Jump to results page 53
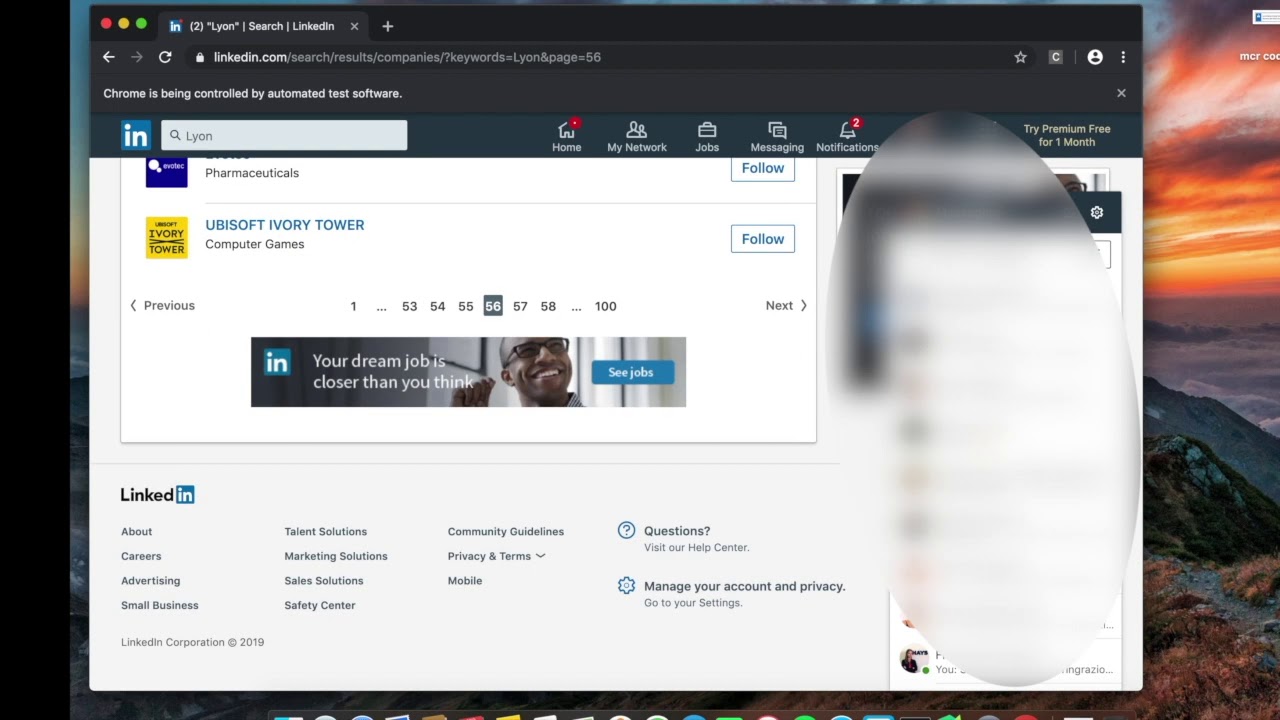 click(409, 306)
